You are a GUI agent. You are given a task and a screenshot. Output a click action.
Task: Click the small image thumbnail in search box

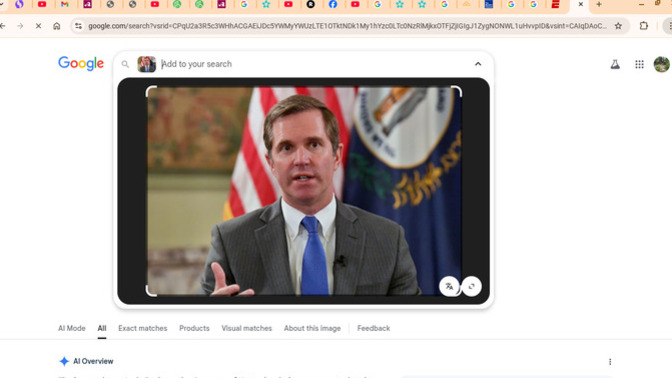tap(146, 64)
